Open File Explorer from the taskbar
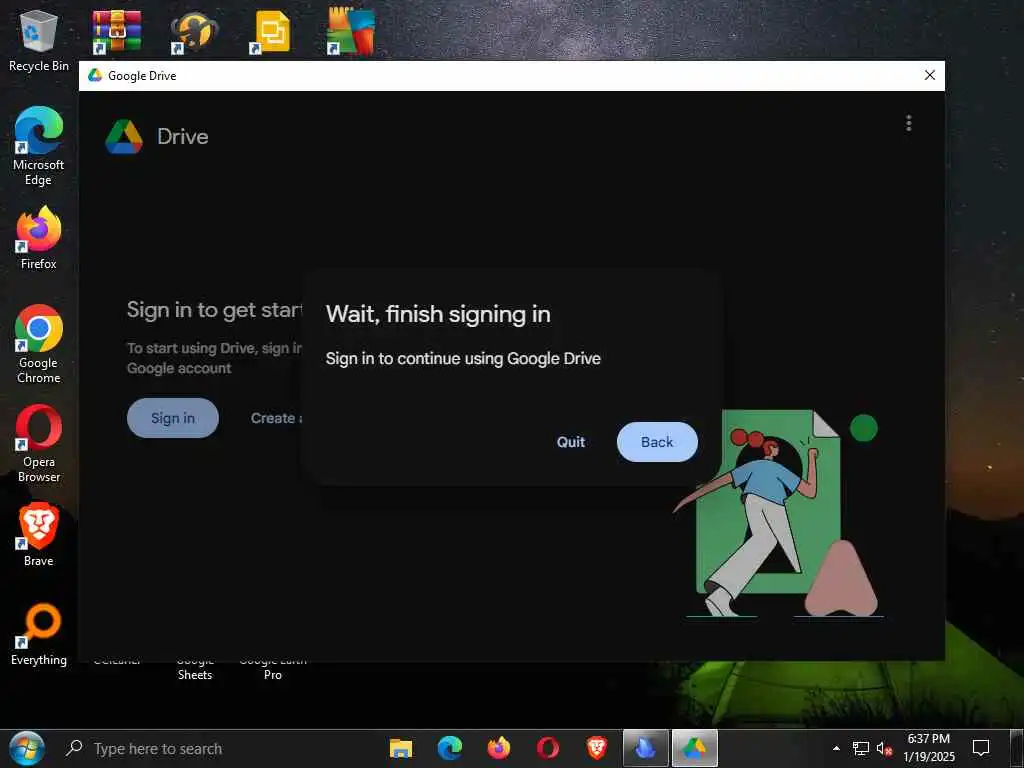Screen dimensions: 1024x768 click(x=400, y=748)
